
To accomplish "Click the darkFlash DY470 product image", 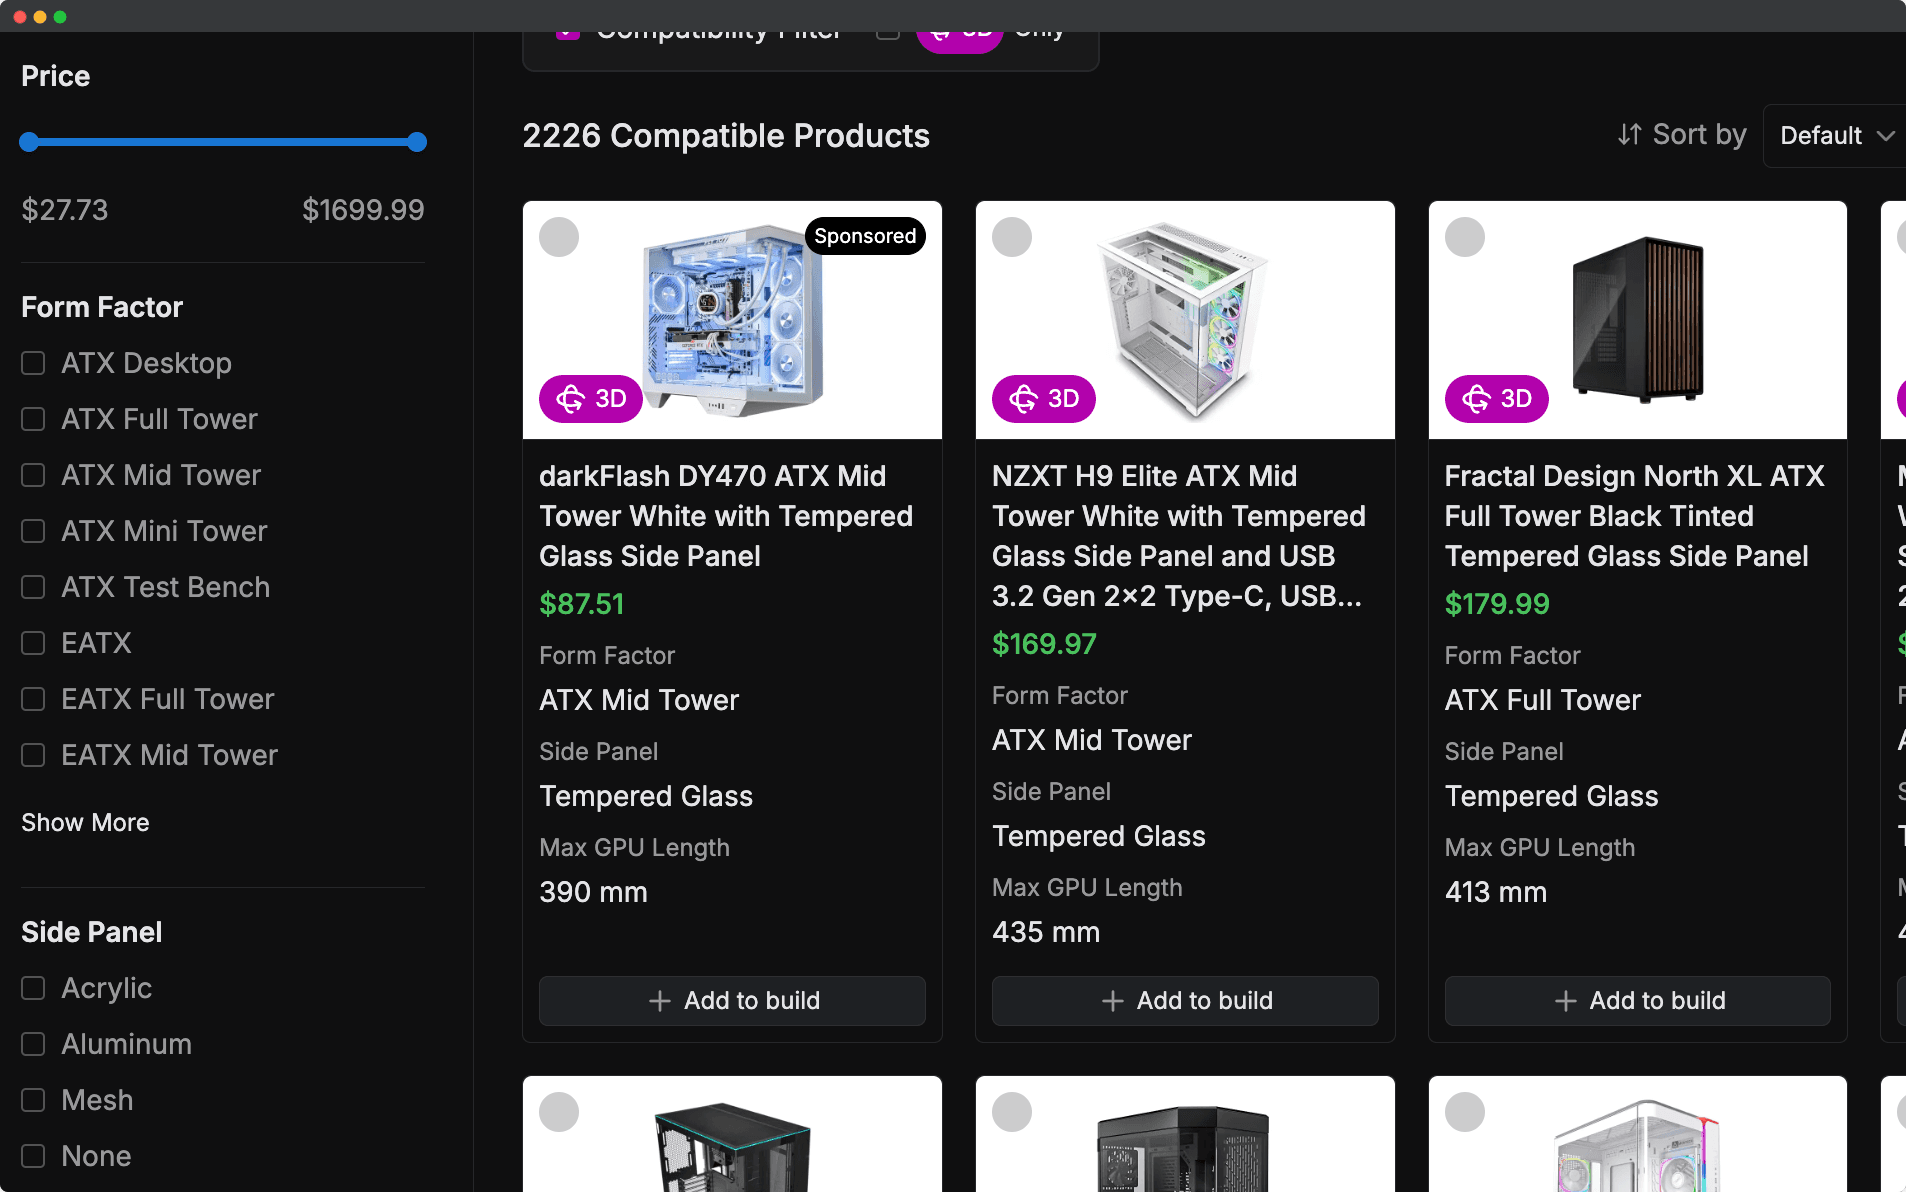I will coord(732,320).
